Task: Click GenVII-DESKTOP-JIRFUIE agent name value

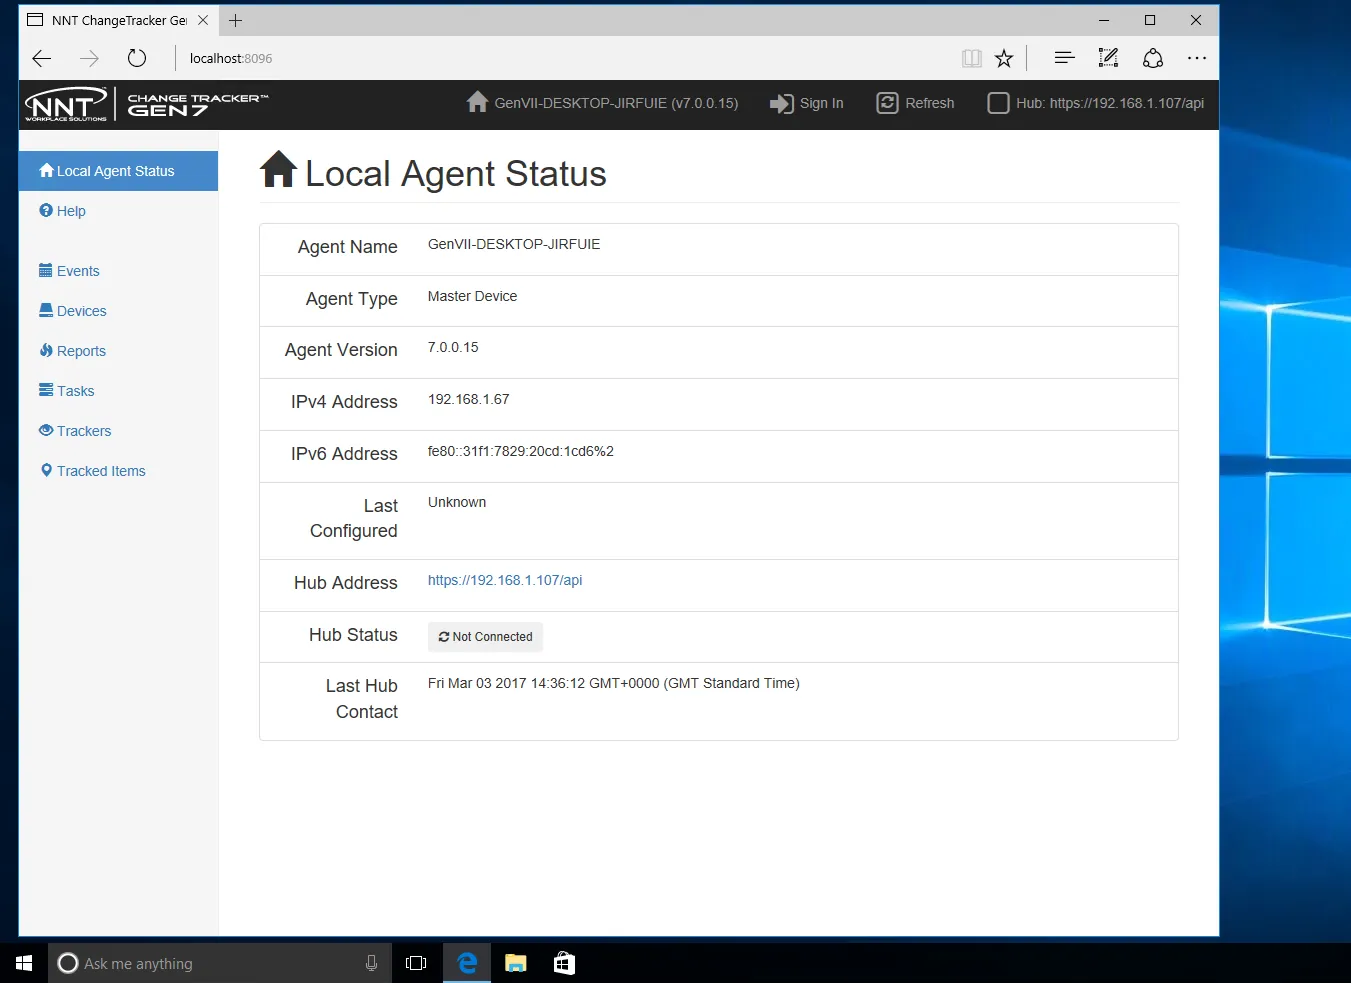Action: (514, 244)
